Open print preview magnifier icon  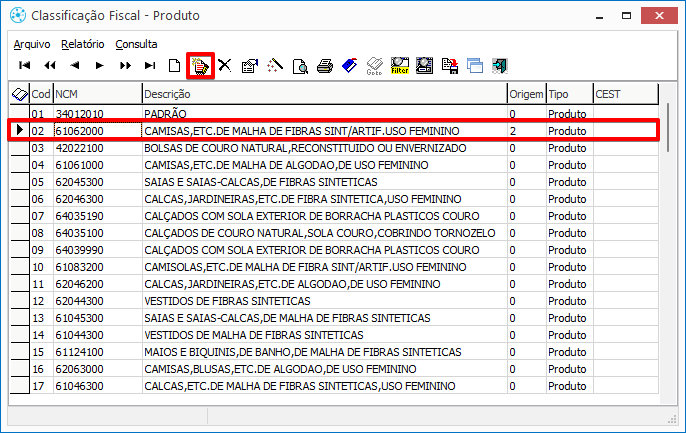coord(300,66)
